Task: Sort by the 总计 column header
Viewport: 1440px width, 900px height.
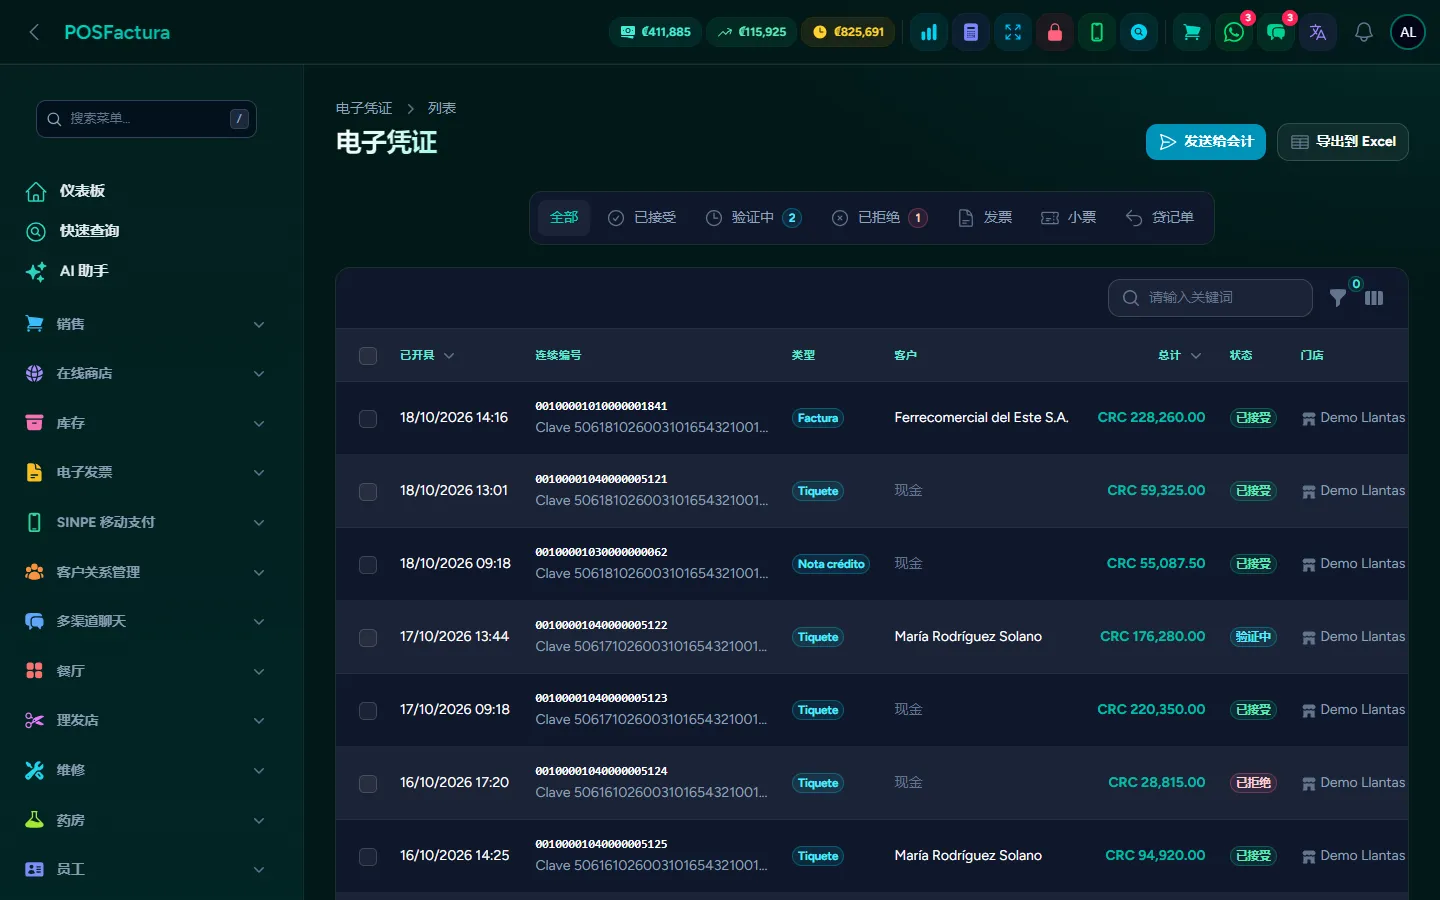Action: pyautogui.click(x=1179, y=355)
